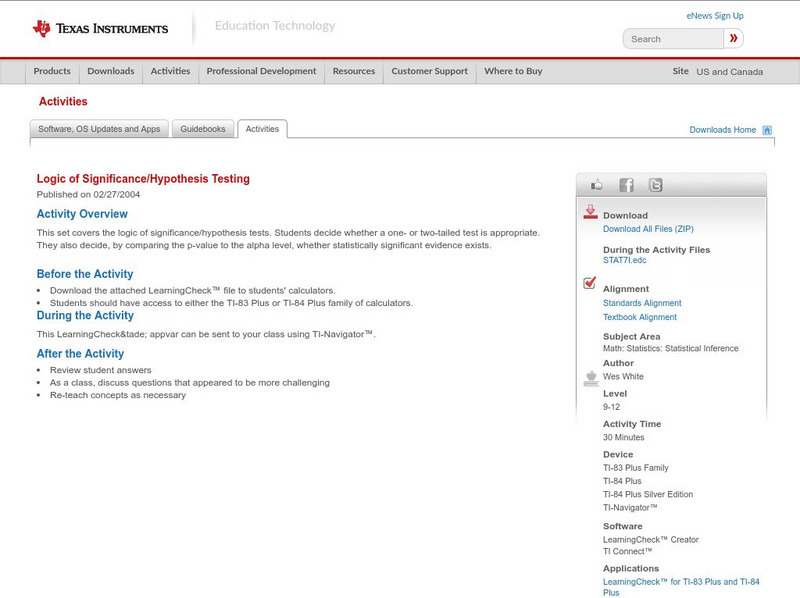This screenshot has width=800, height=598.
Task: Switch to the Guidebooks tab
Action: pyautogui.click(x=203, y=129)
